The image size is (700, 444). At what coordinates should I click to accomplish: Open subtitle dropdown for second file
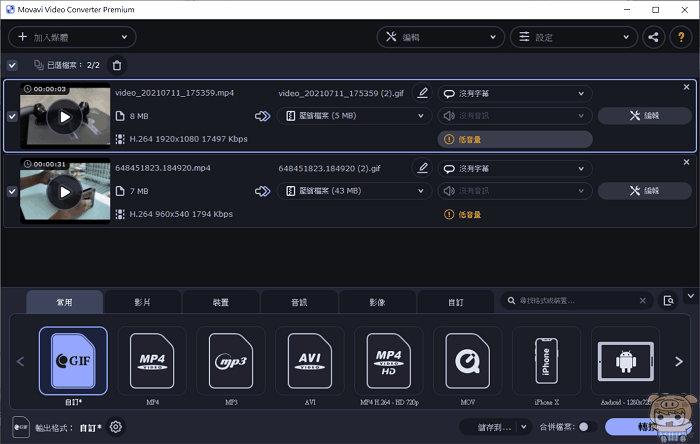point(515,169)
